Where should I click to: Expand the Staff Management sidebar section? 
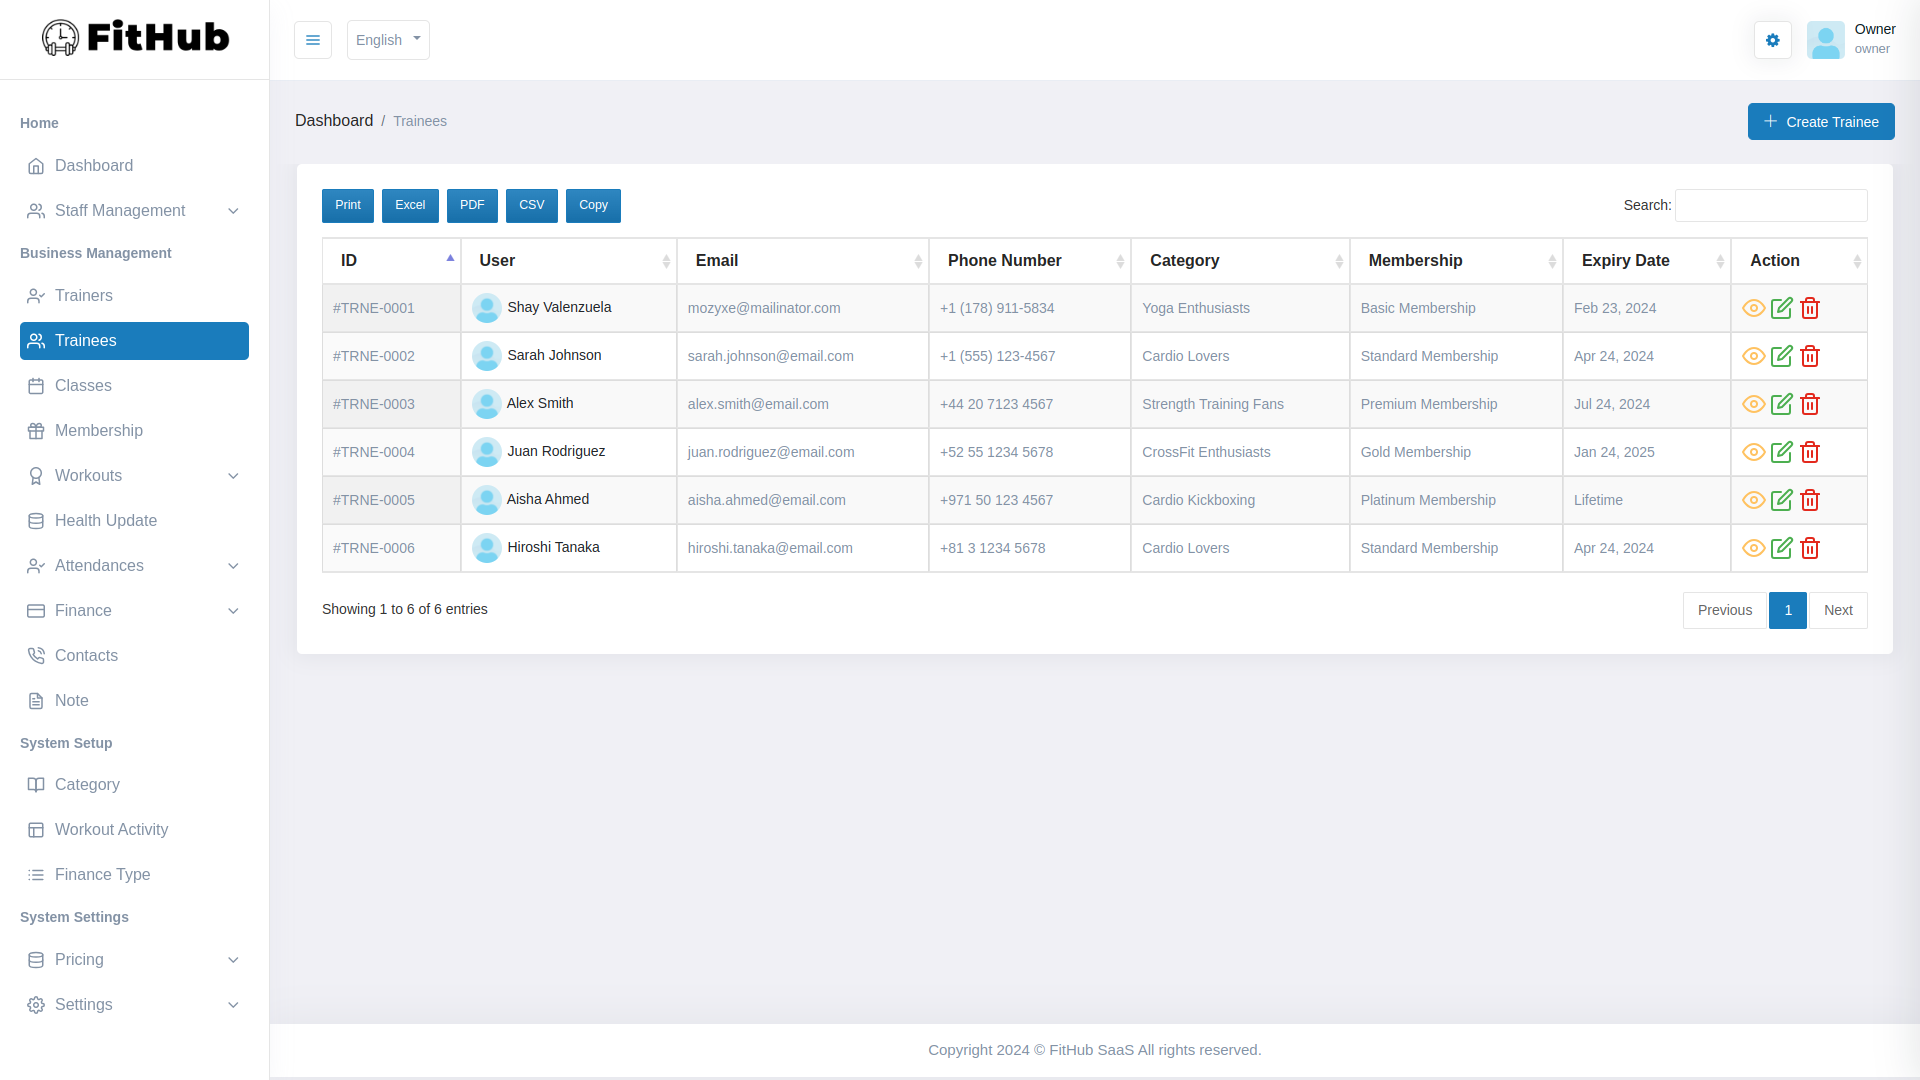click(120, 210)
